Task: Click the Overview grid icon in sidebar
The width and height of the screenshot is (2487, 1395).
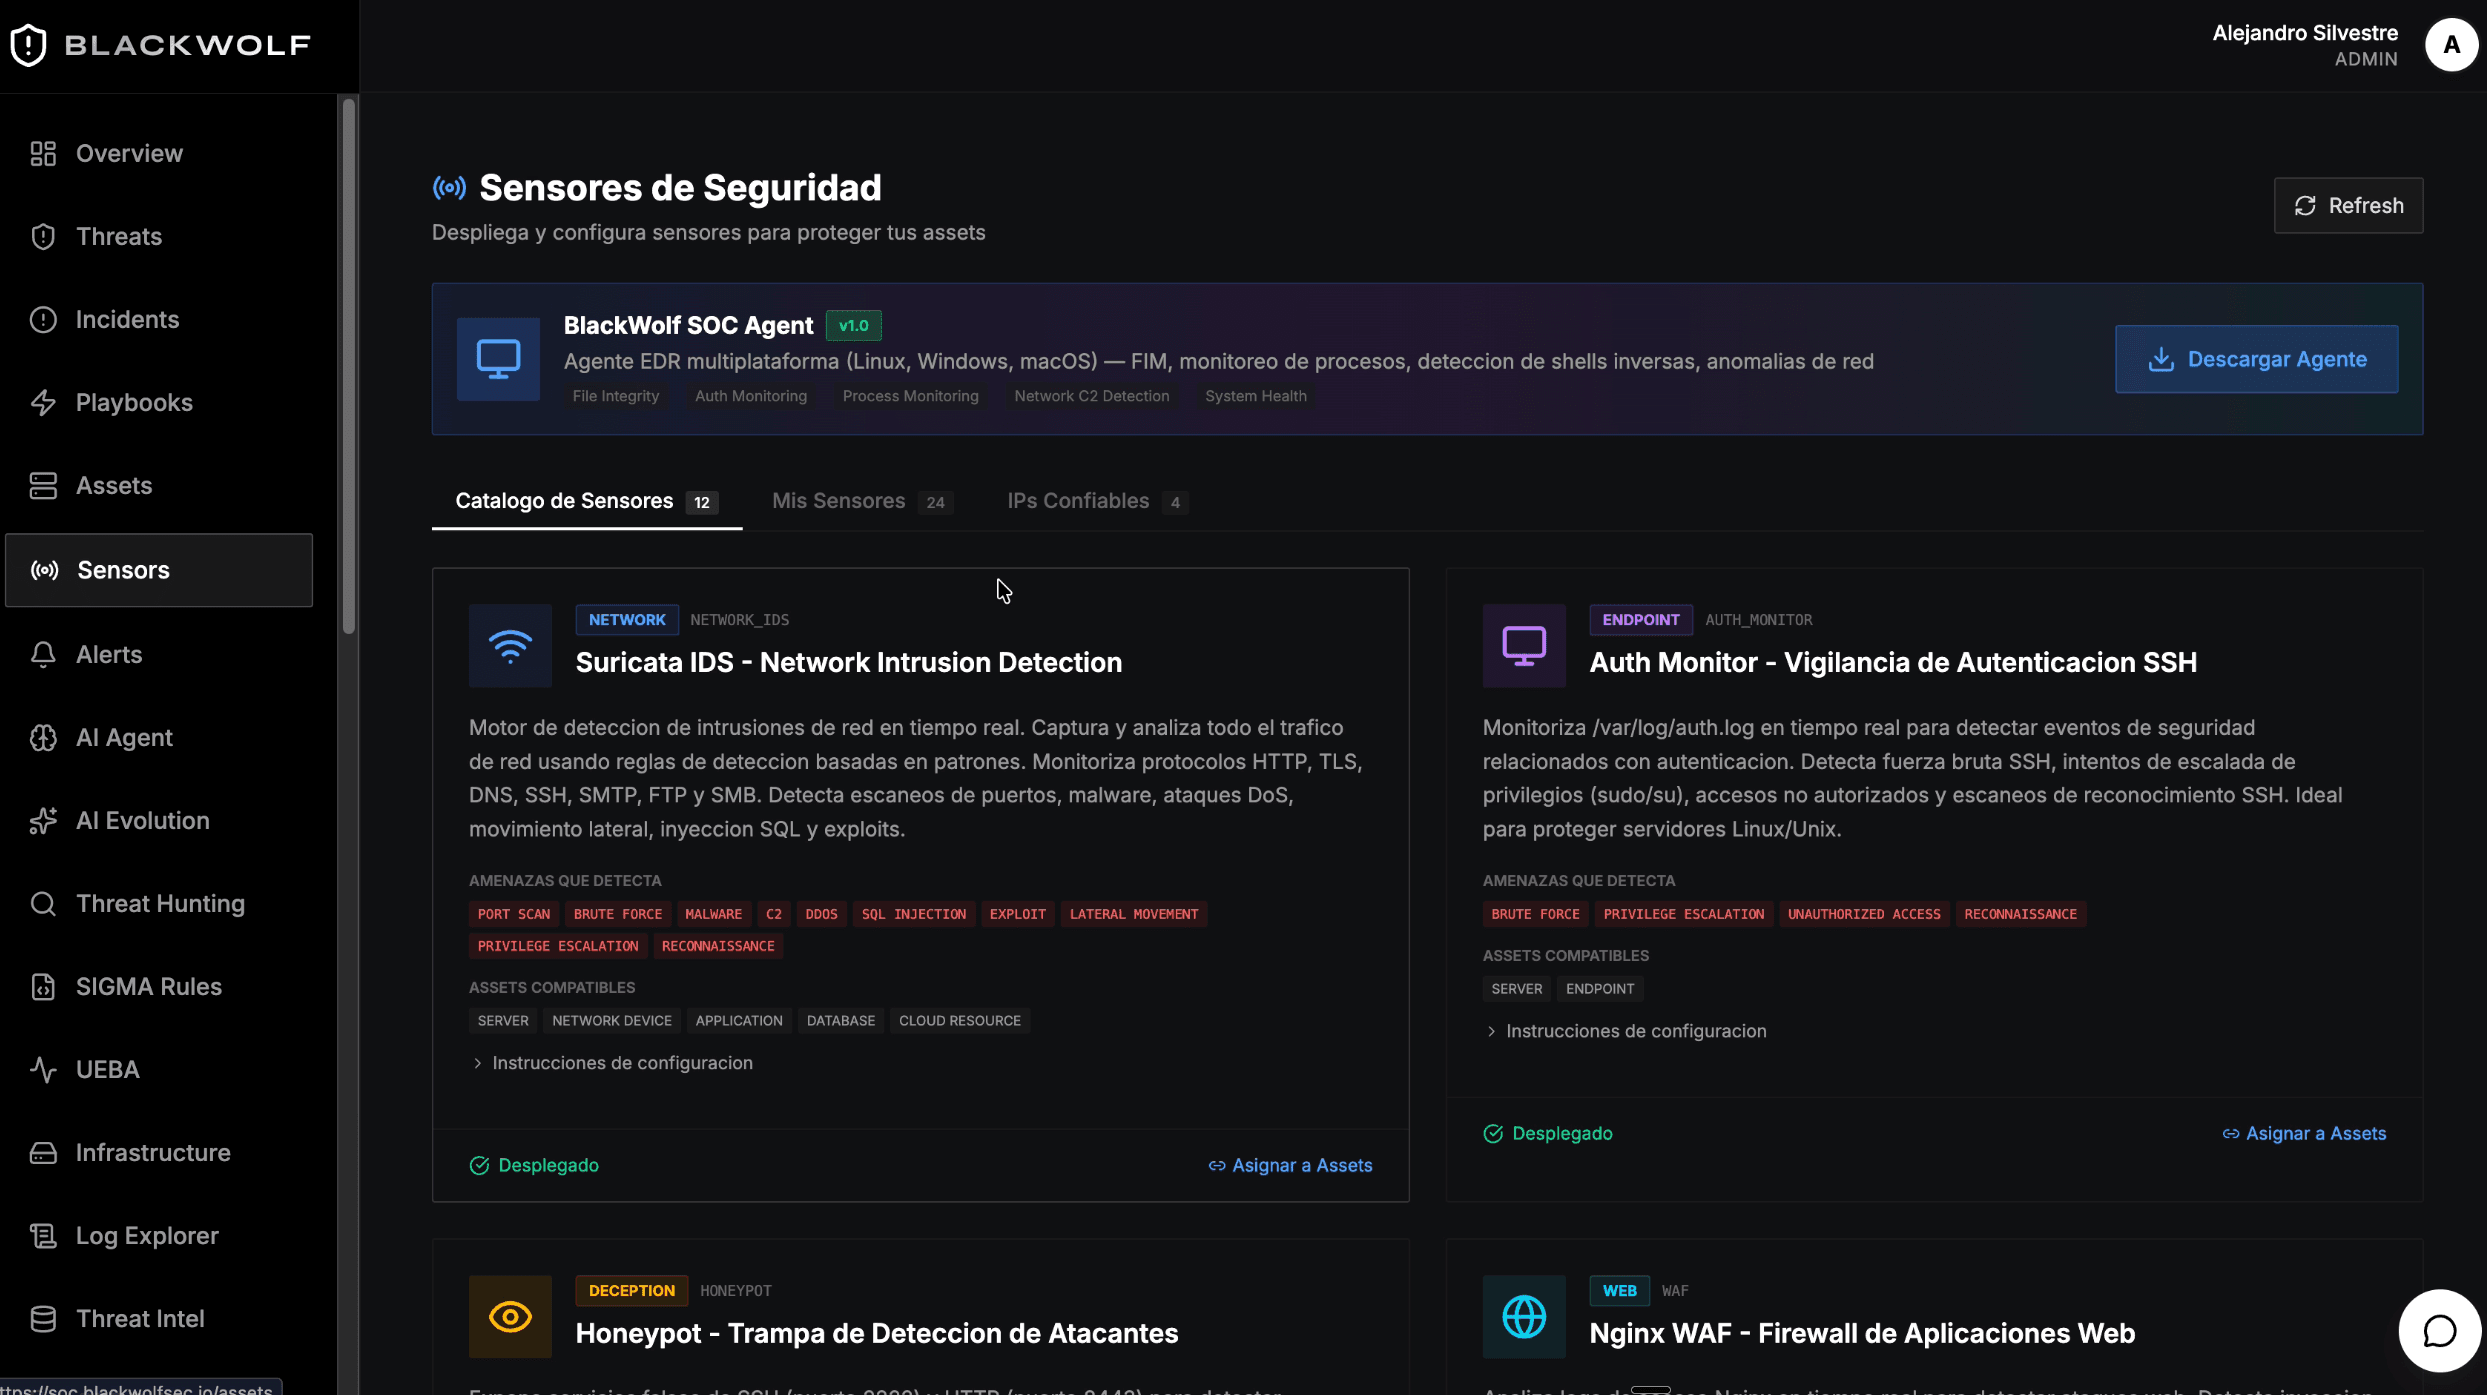Action: pyautogui.click(x=43, y=153)
